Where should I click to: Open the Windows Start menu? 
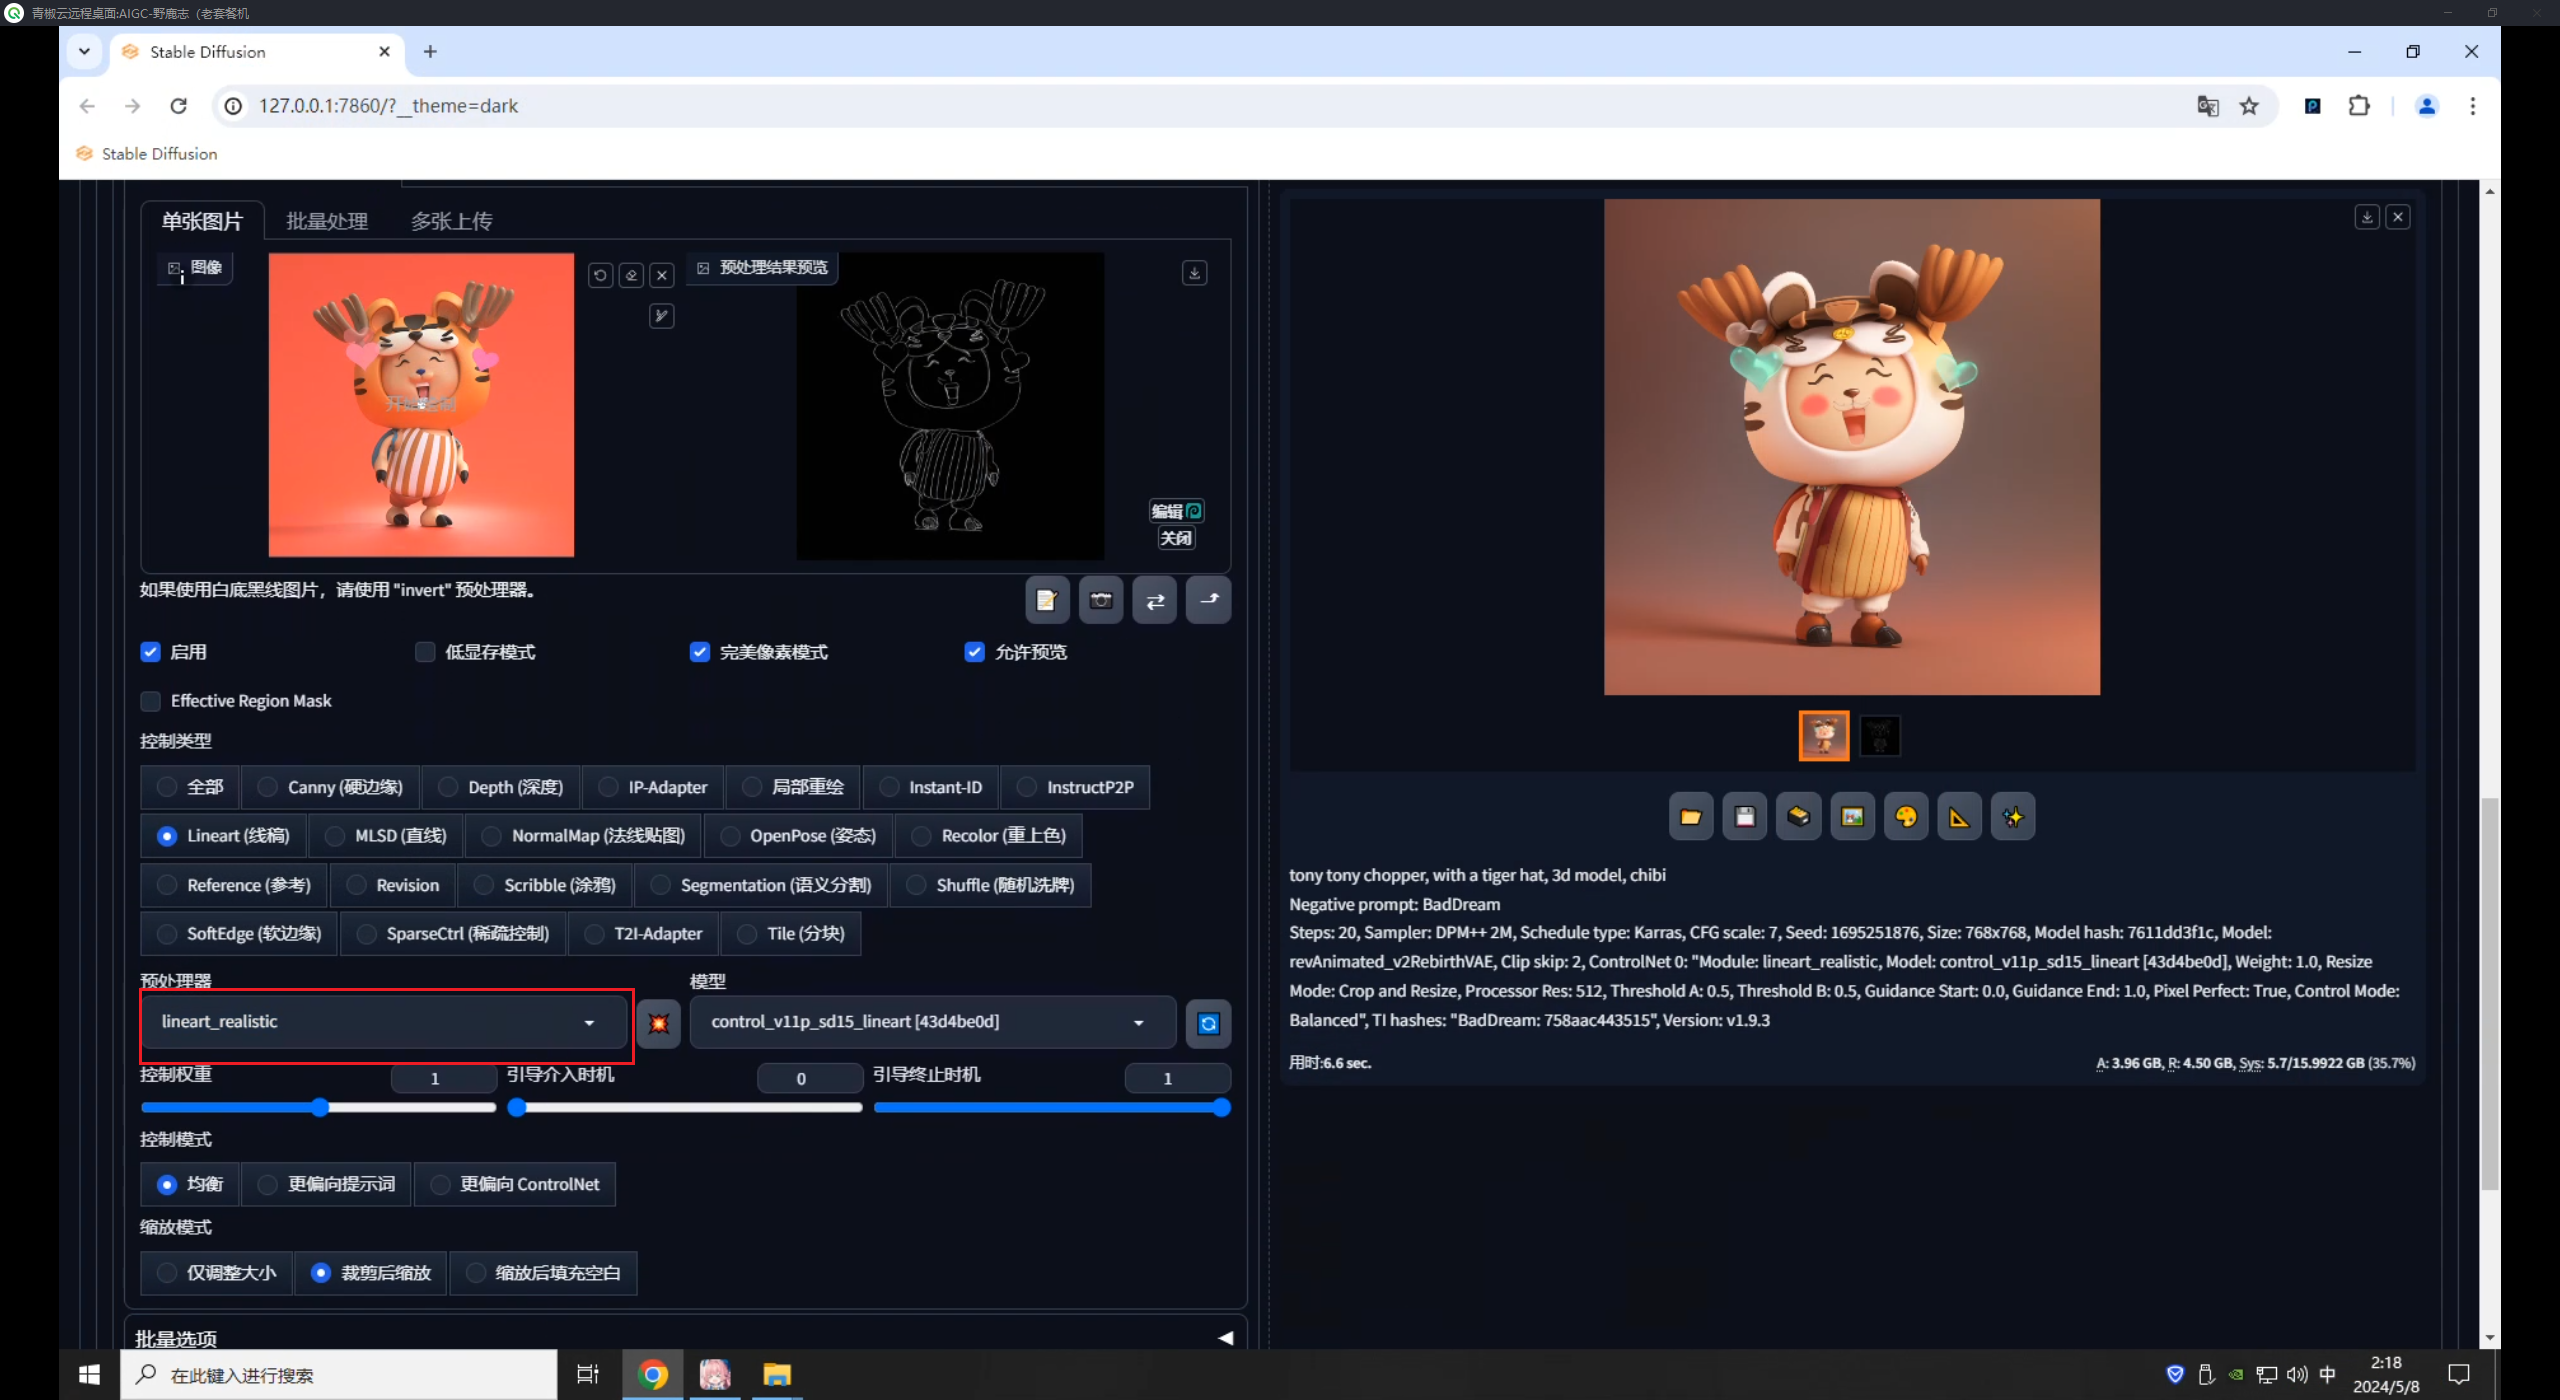(89, 1375)
